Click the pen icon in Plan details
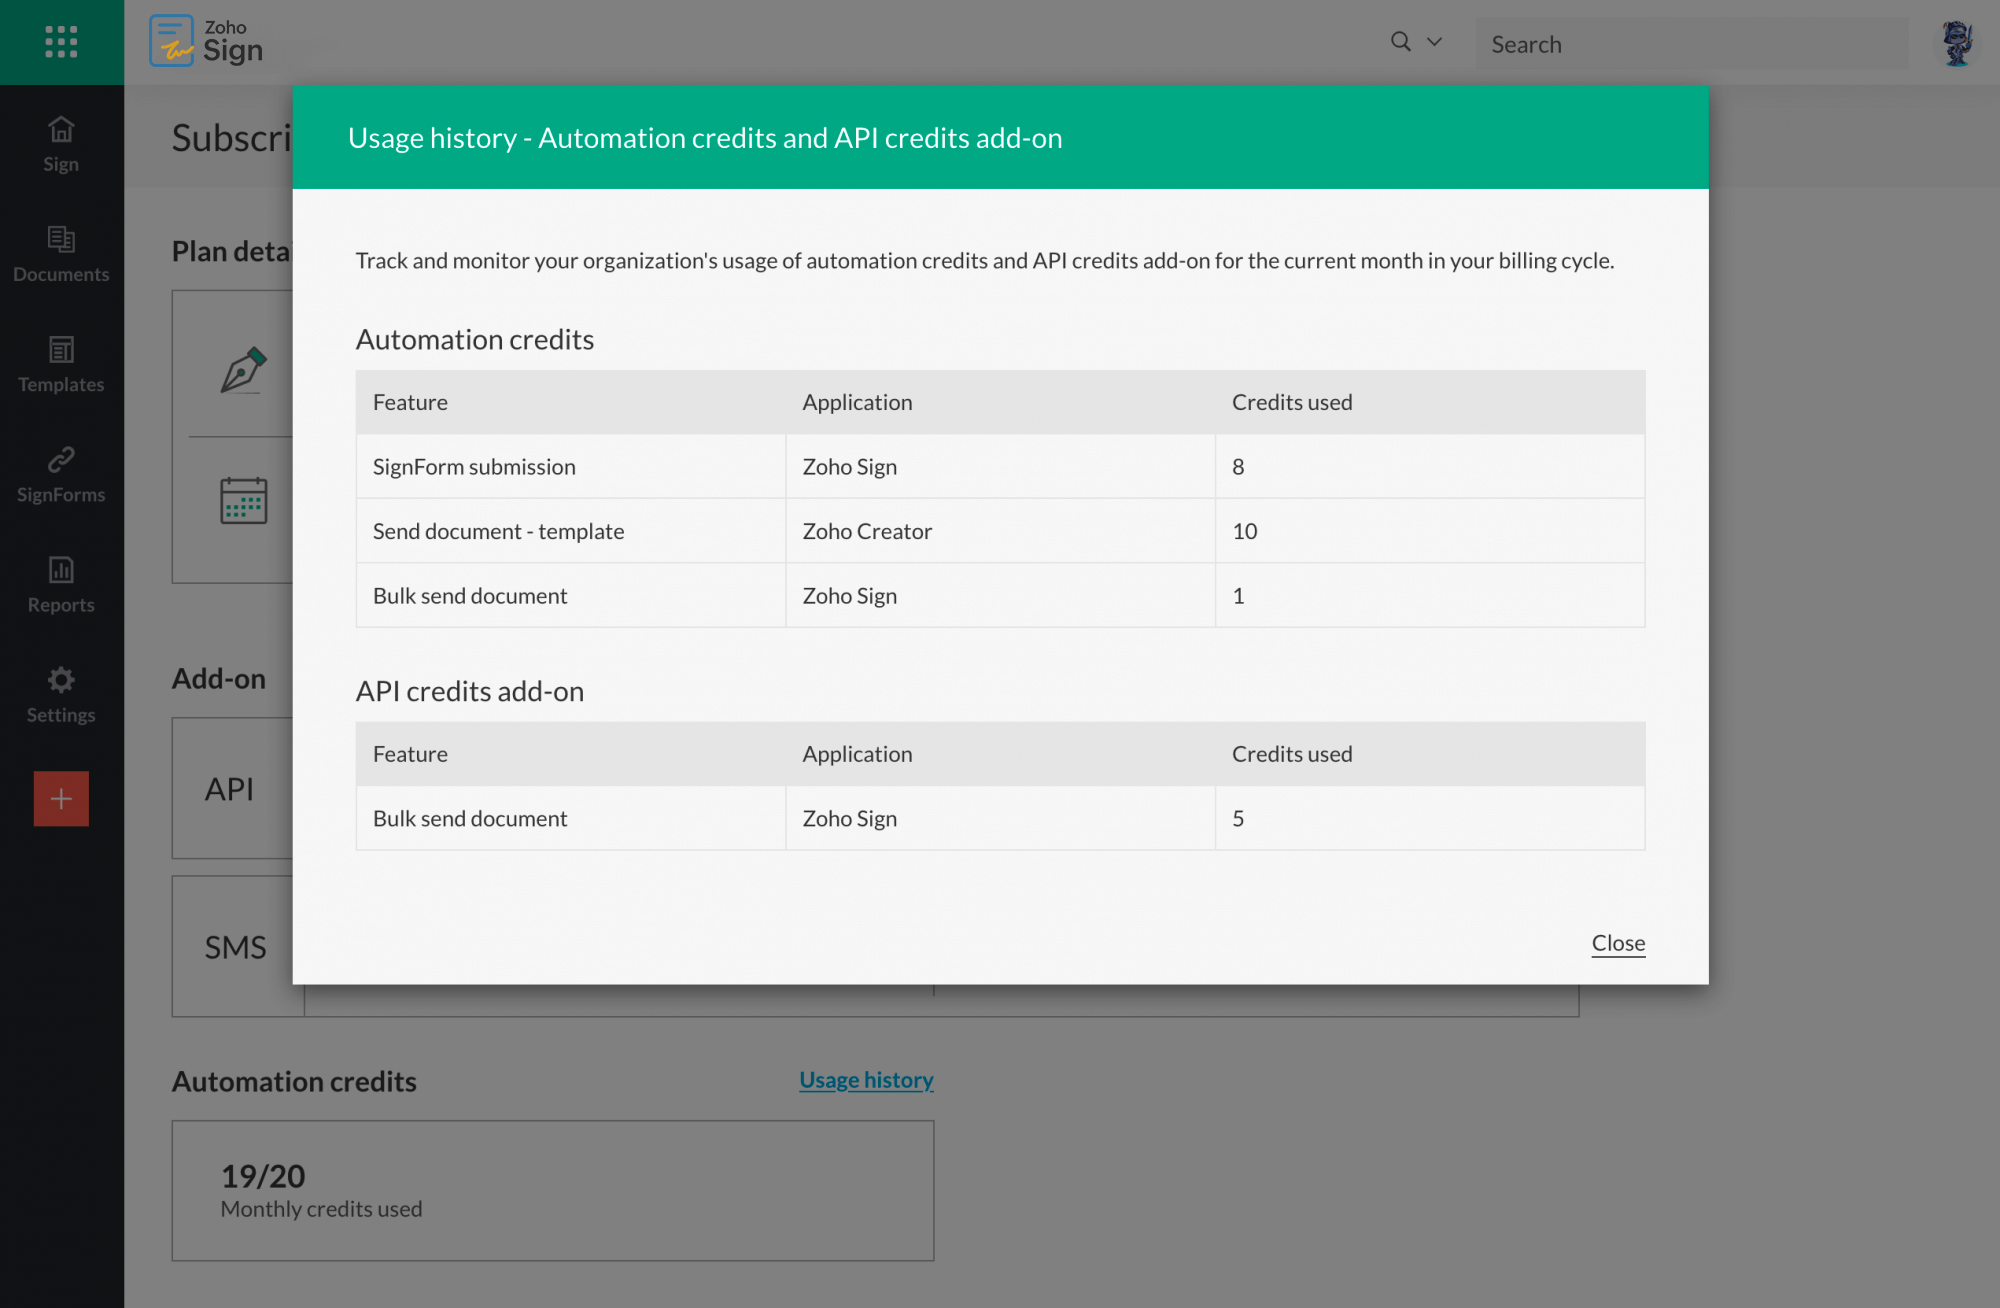2000x1308 pixels. point(243,370)
